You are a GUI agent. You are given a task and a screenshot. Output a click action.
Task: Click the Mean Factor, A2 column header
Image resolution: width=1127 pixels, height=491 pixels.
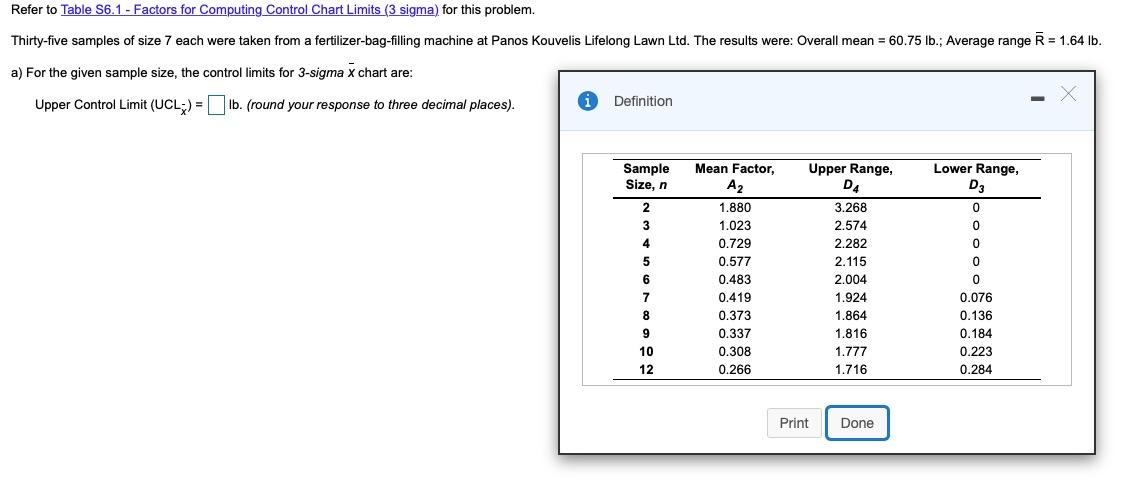point(735,177)
